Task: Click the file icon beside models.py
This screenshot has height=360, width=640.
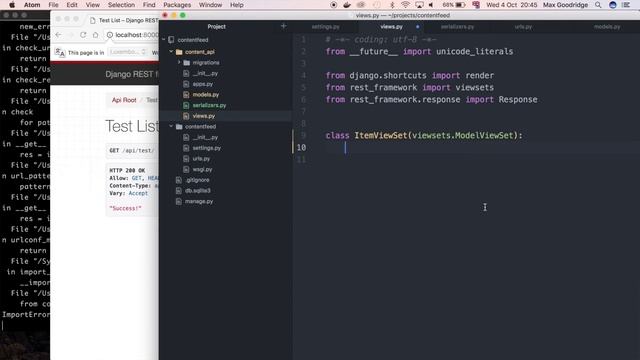Action: pos(186,95)
